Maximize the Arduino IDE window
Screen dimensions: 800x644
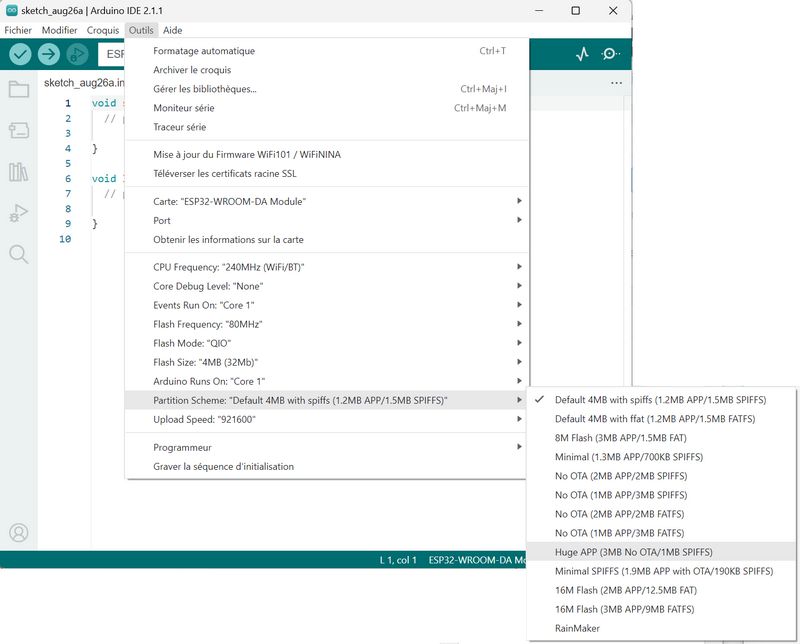tap(576, 10)
